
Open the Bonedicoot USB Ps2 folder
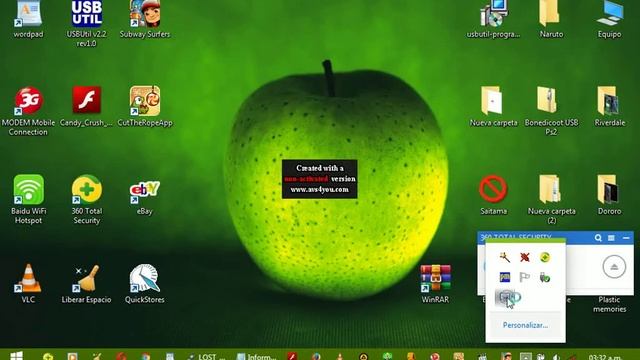tap(551, 111)
